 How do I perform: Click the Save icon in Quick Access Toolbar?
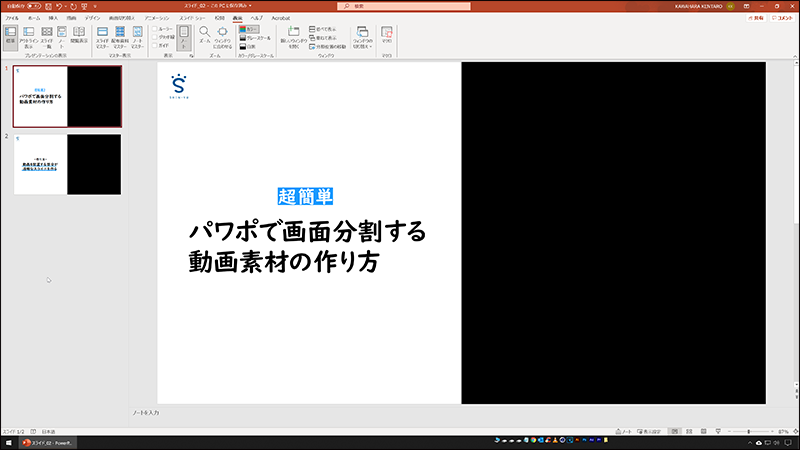coord(48,6)
